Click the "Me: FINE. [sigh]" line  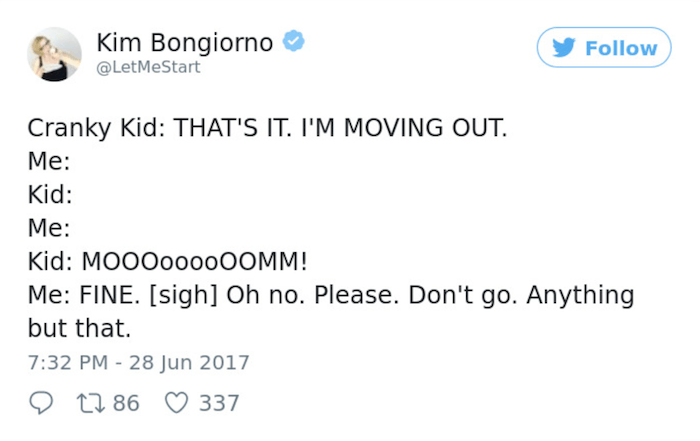pos(330,296)
